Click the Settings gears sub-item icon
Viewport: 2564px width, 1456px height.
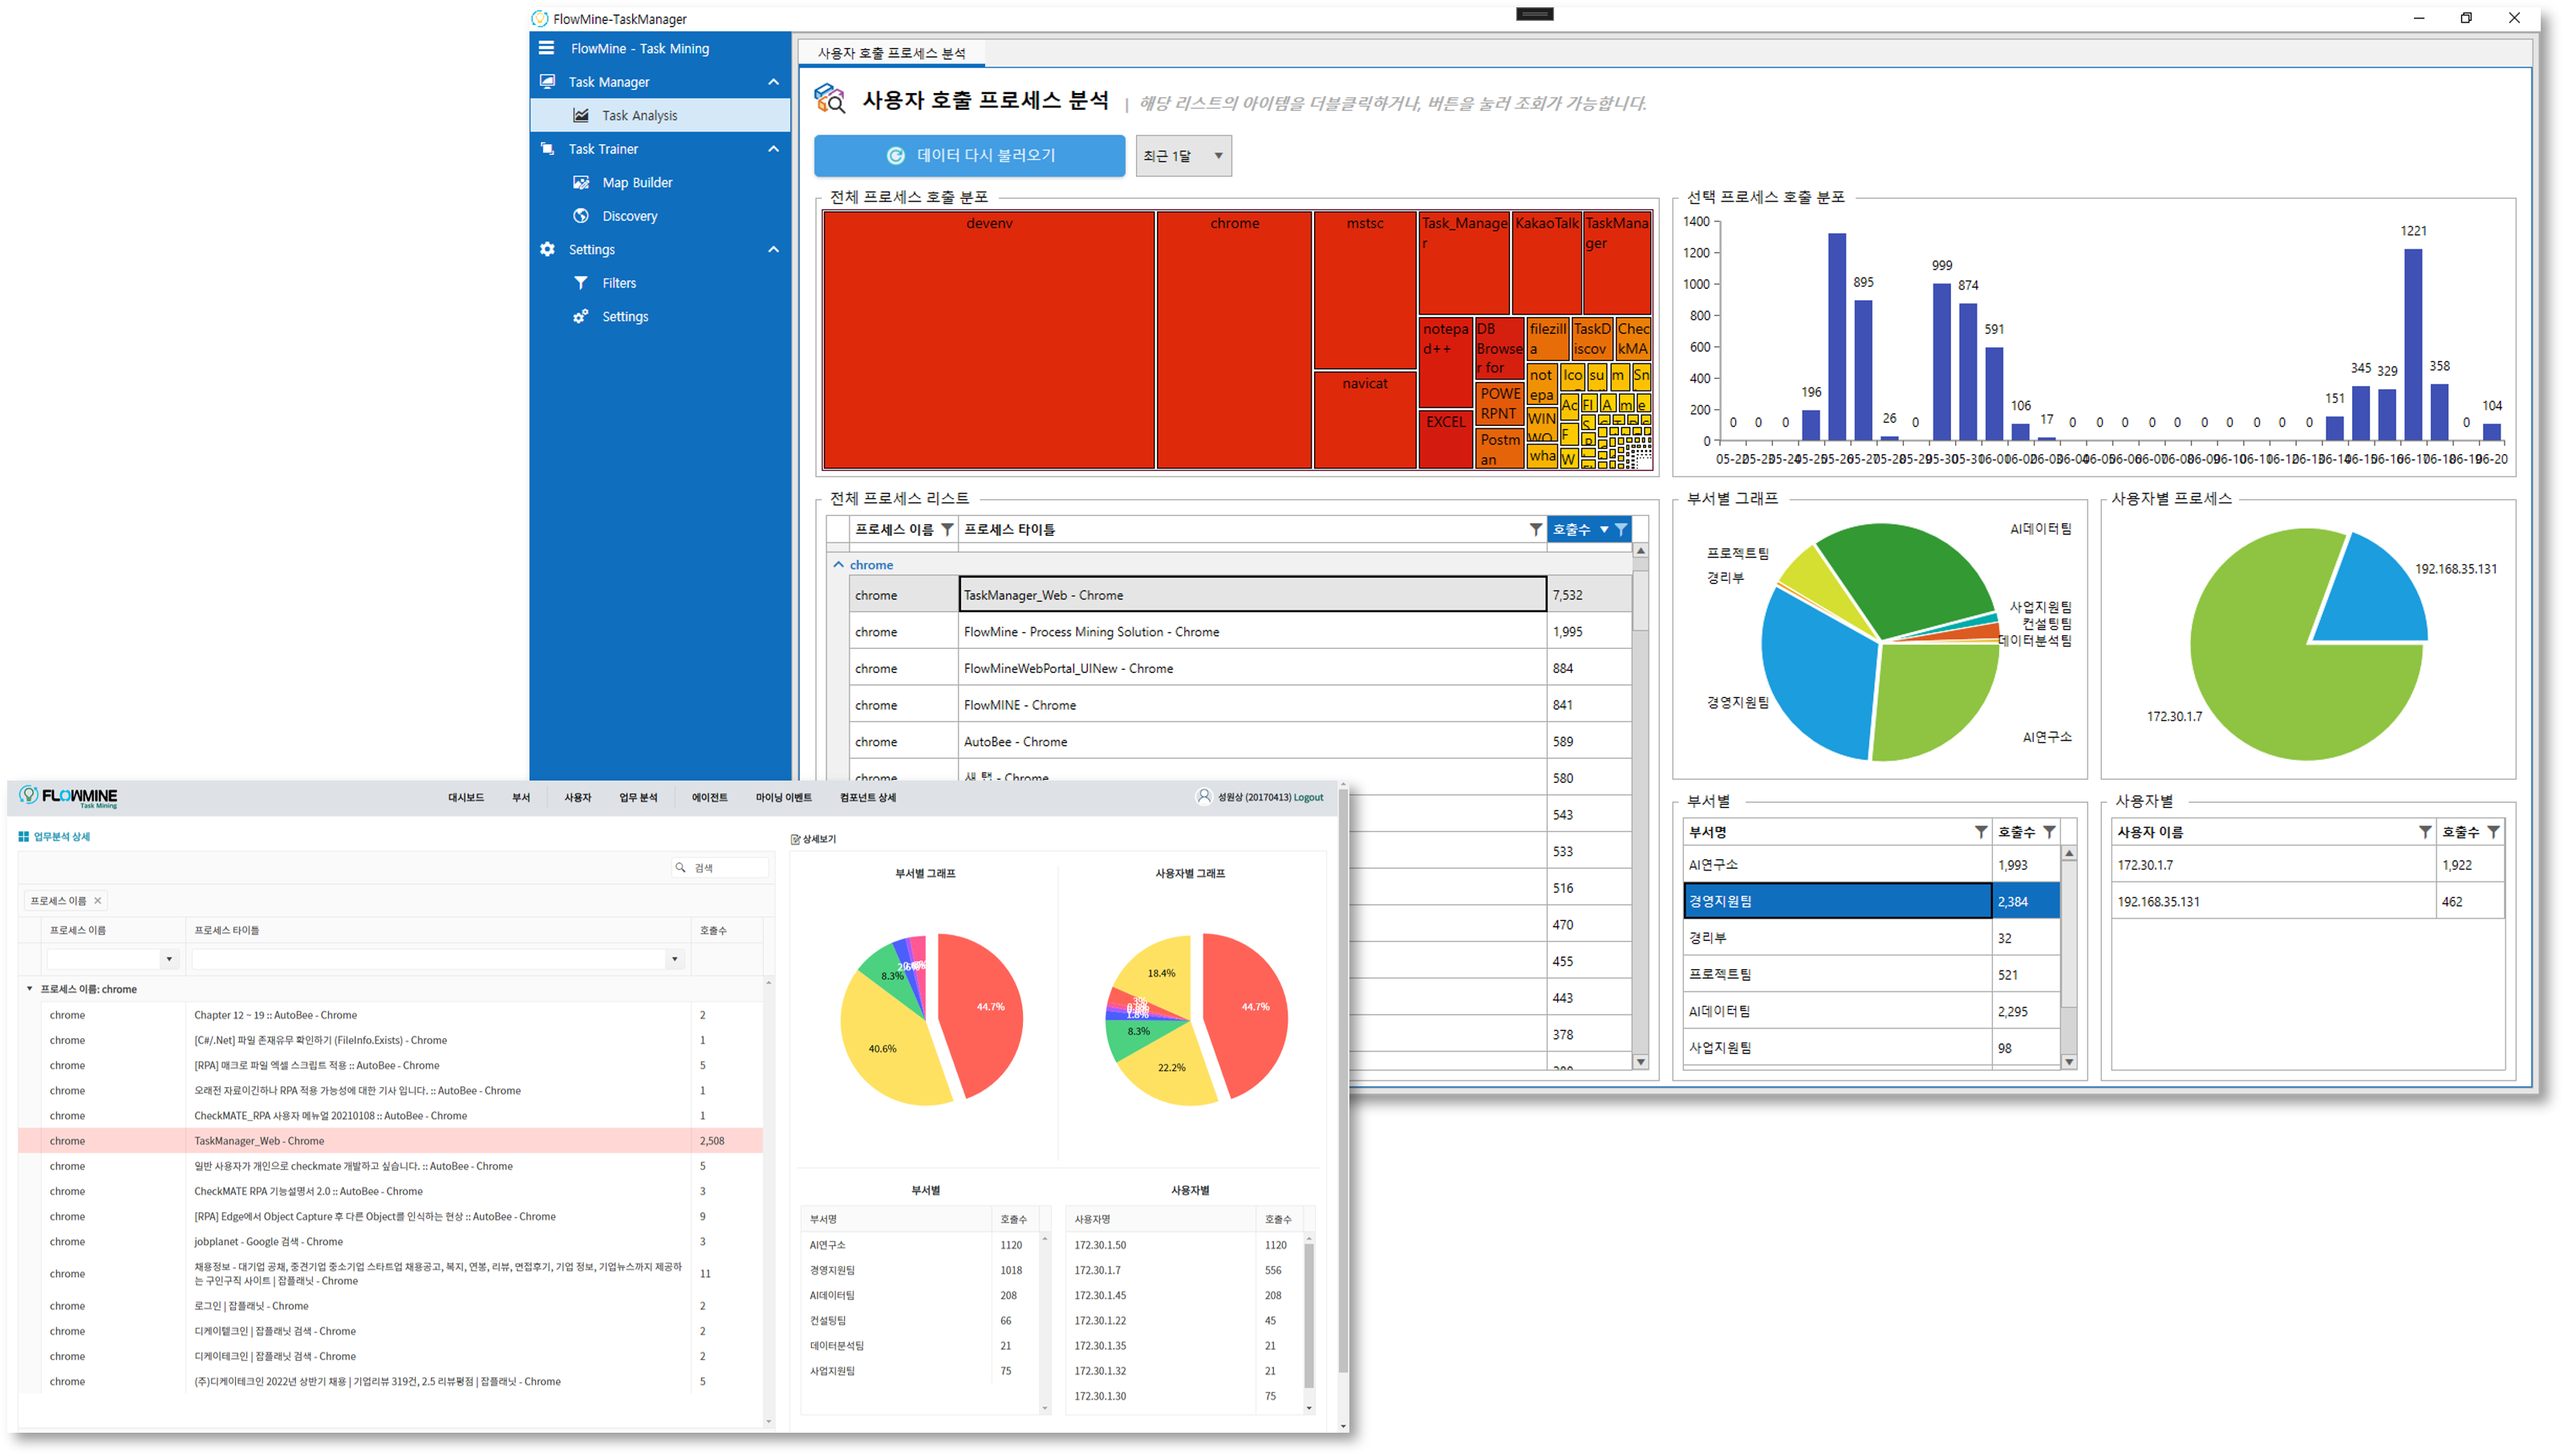click(x=581, y=316)
